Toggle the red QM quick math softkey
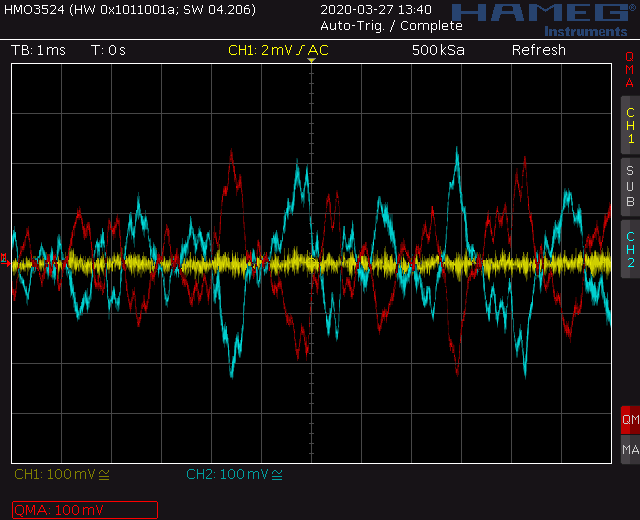 point(630,419)
